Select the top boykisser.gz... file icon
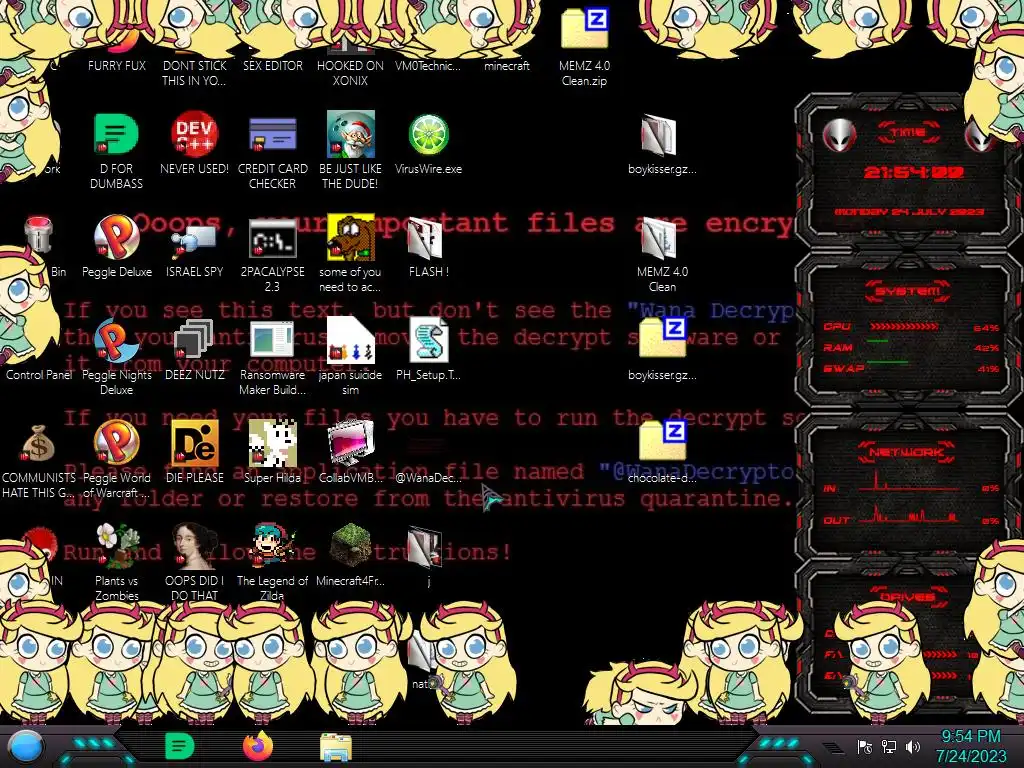1024x768 pixels. tap(662, 144)
